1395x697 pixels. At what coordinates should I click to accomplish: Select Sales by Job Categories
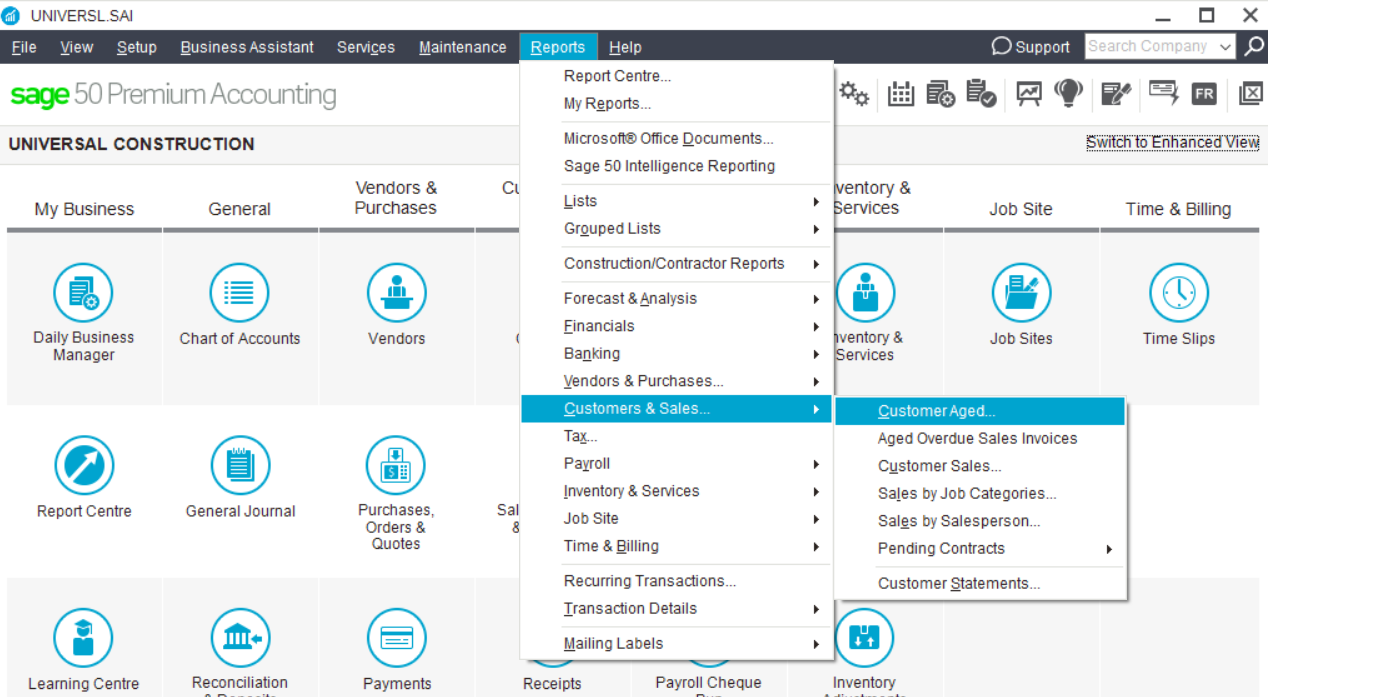[980, 493]
